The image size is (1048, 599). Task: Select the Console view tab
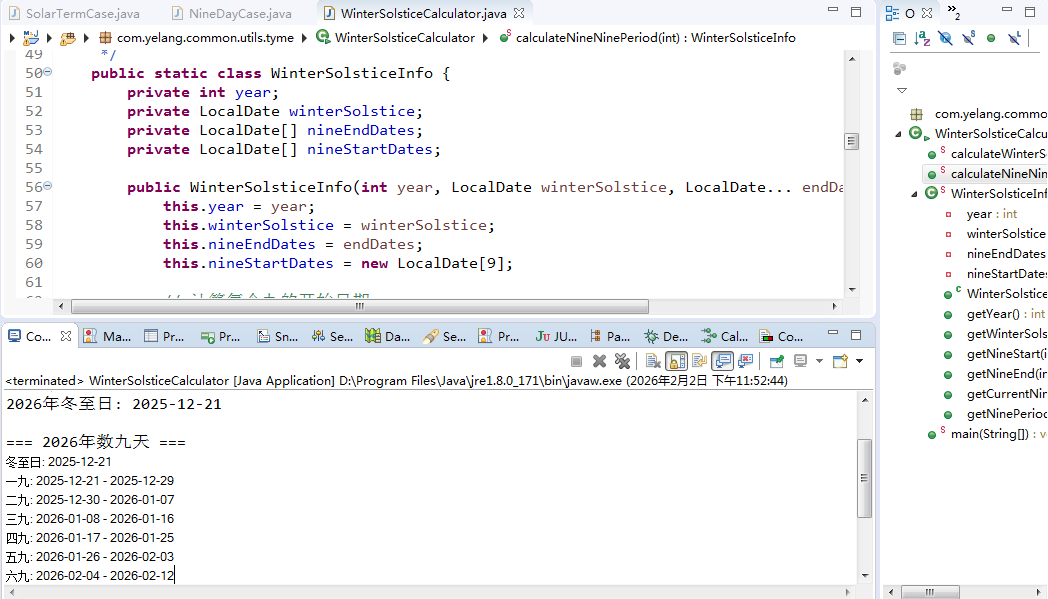pyautogui.click(x=29, y=336)
